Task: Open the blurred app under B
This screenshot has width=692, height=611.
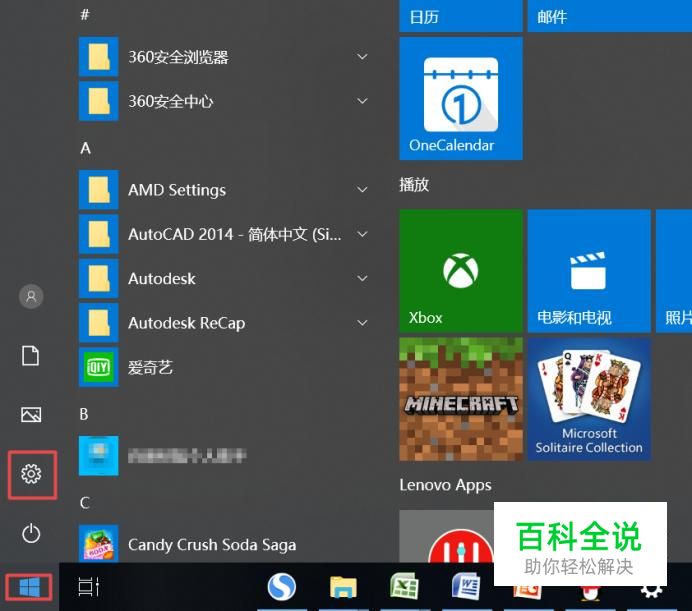Action: 98,456
